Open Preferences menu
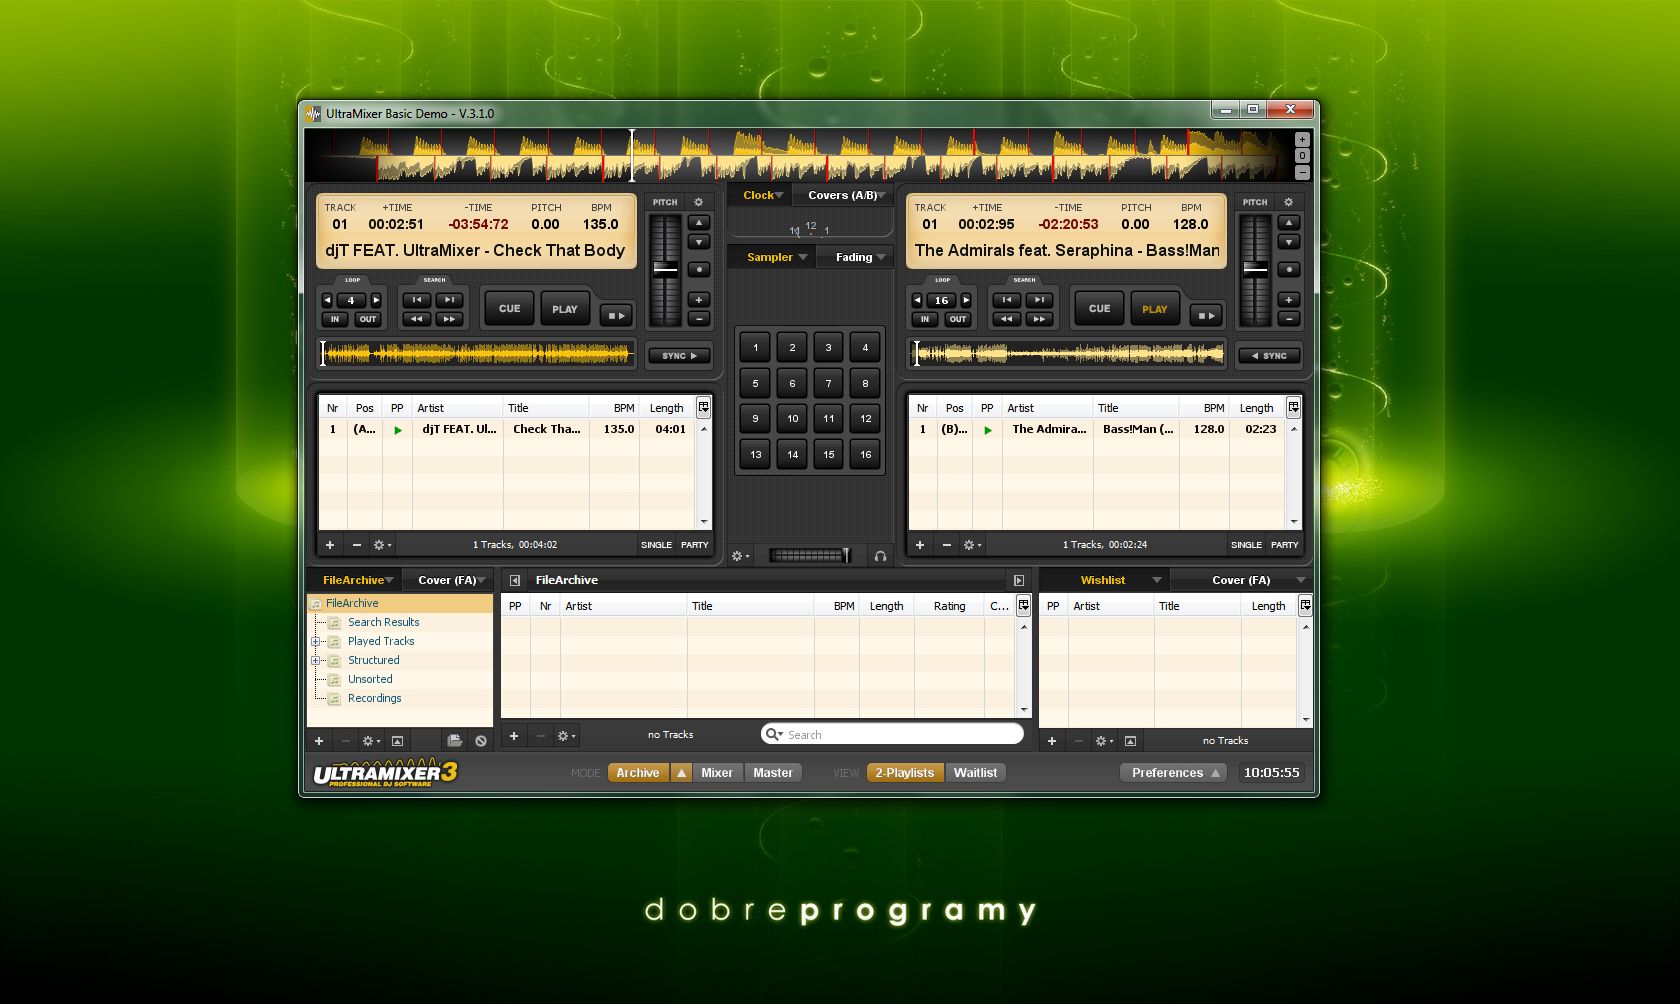Screen dimensions: 1680x1004 click(1174, 773)
